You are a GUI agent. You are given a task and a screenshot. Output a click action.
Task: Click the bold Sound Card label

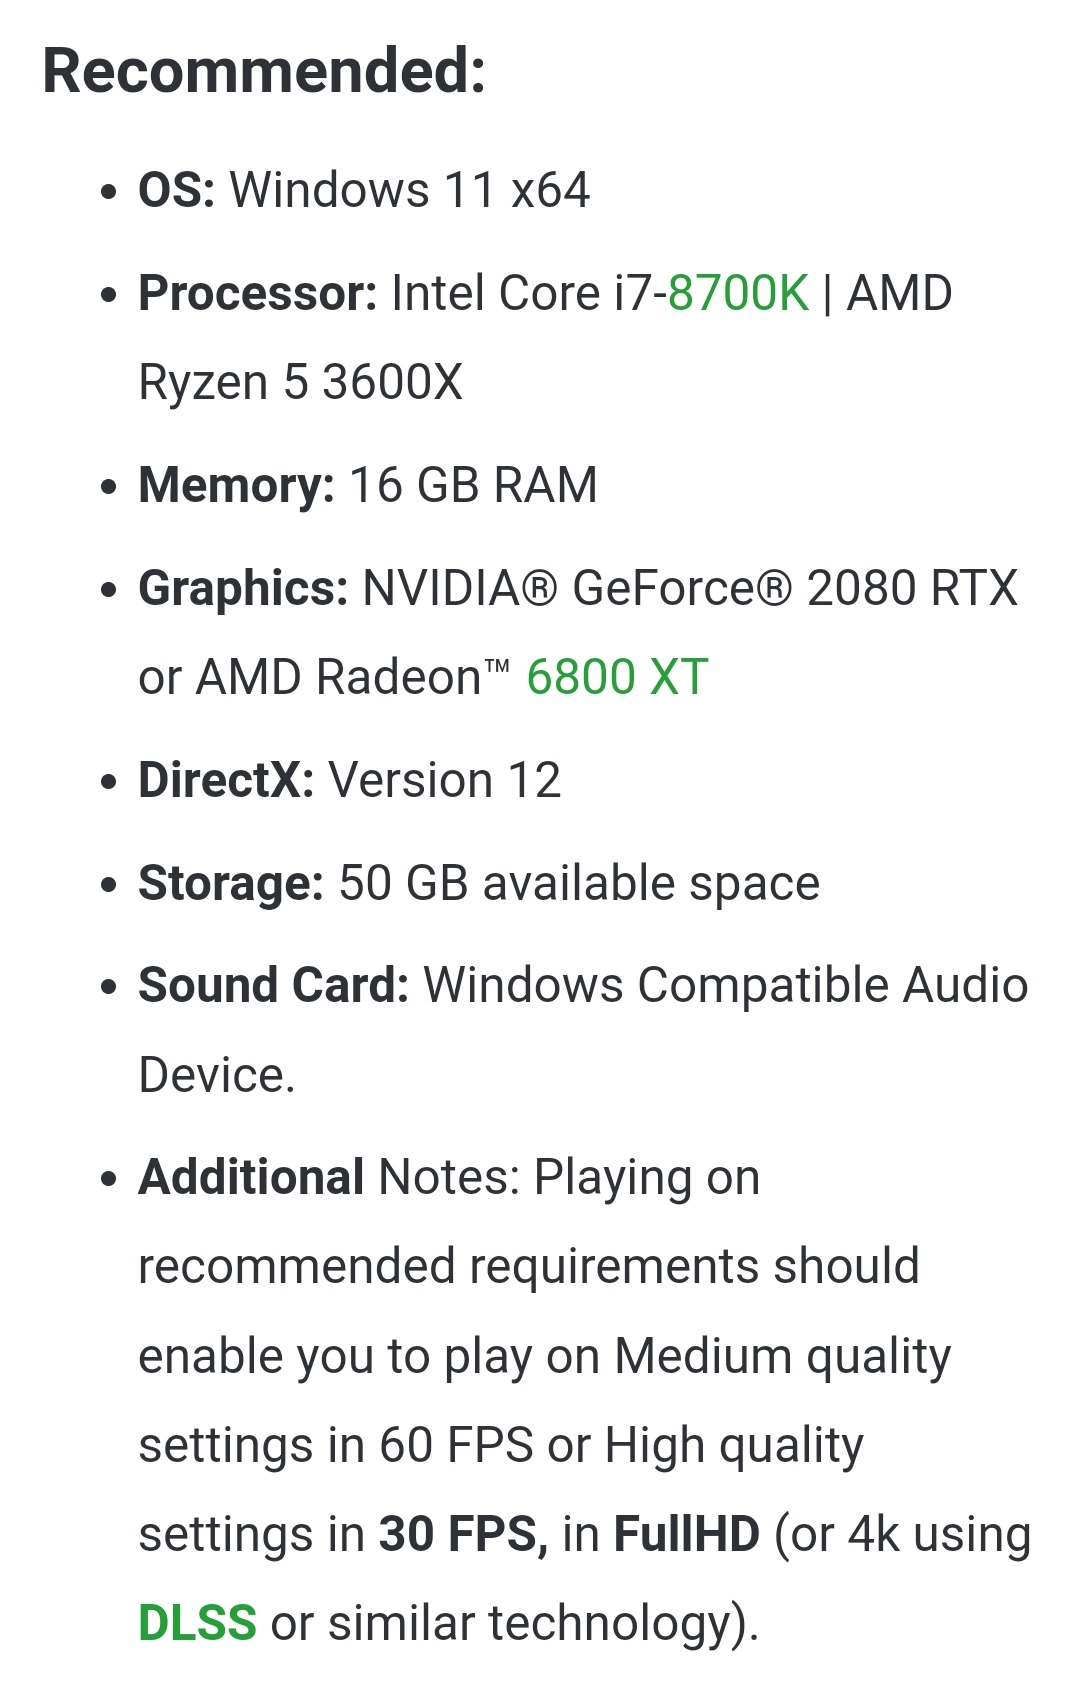pos(273,986)
